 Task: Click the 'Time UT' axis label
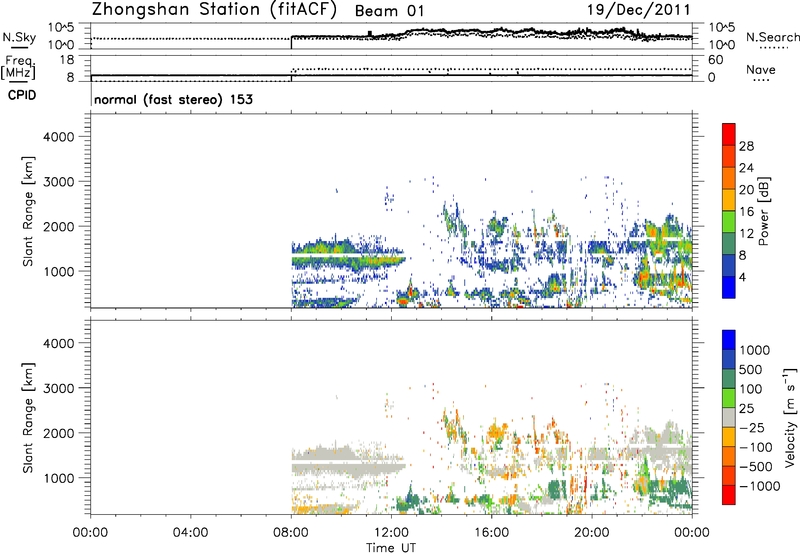click(x=391, y=548)
